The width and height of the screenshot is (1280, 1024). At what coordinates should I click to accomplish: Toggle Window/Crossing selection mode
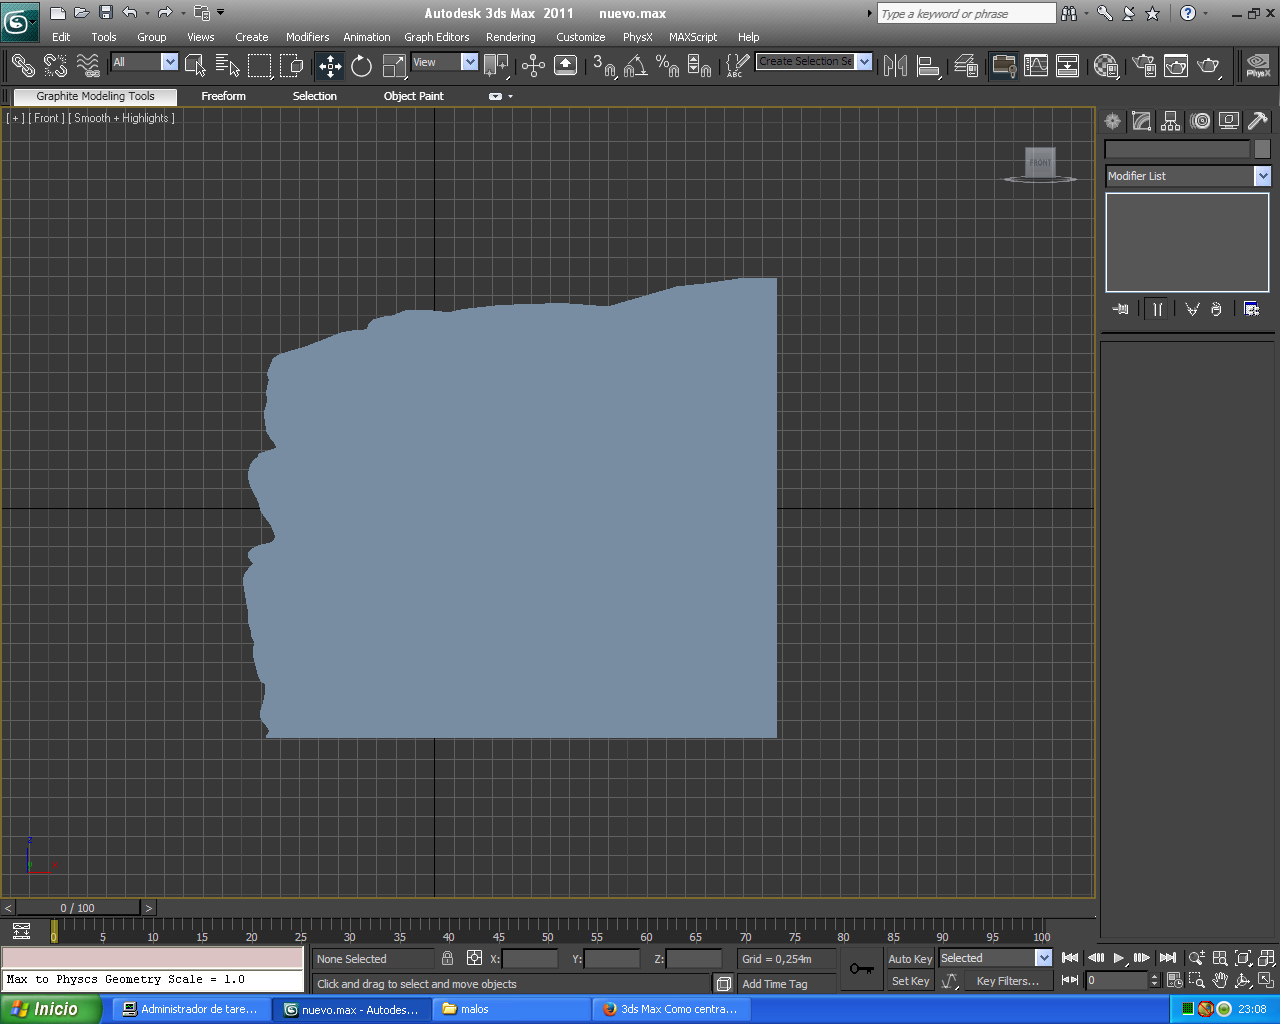pos(292,66)
